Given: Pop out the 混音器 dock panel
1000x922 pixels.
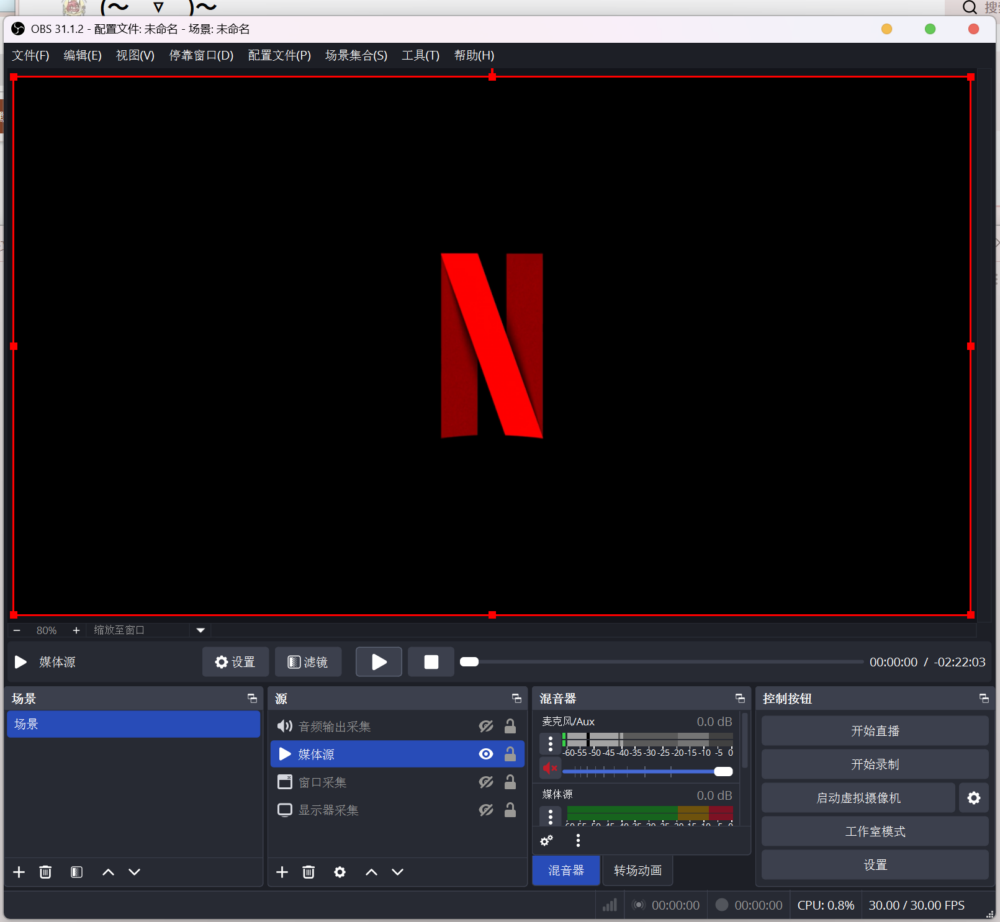Looking at the screenshot, I should tap(740, 698).
